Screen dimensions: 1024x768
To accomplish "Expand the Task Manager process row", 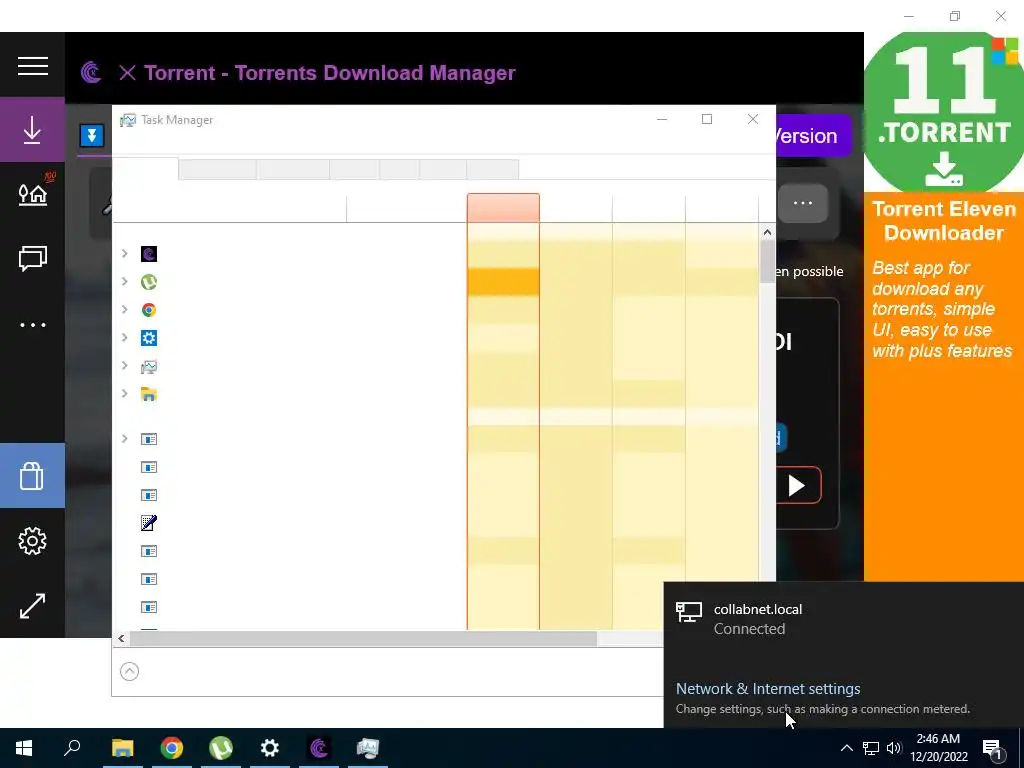I will pyautogui.click(x=124, y=366).
